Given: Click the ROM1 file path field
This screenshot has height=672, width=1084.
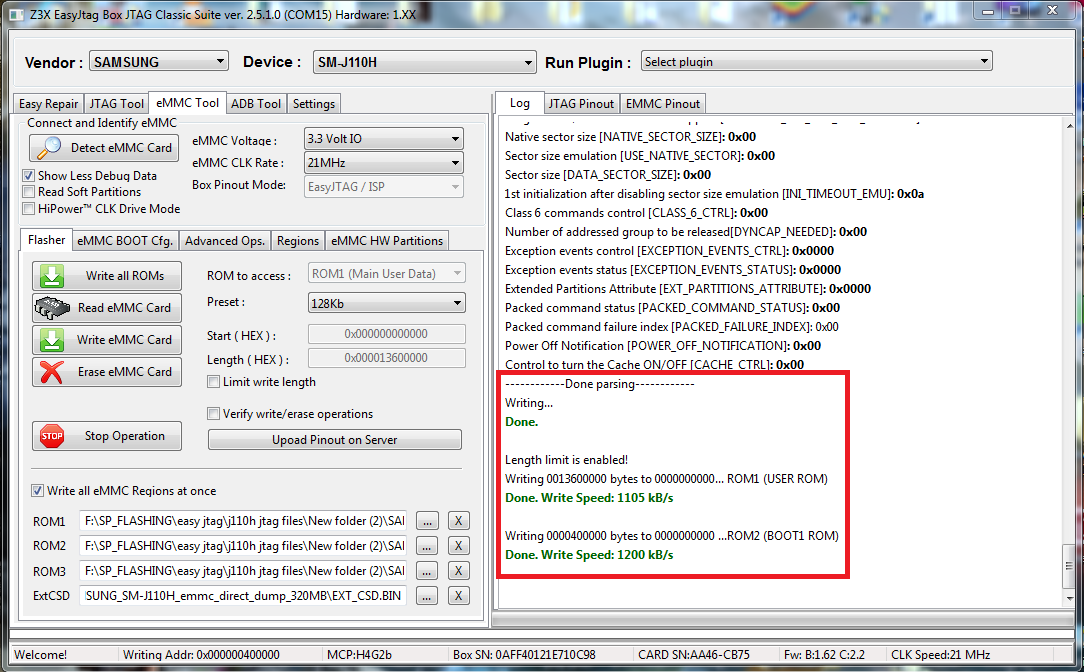Looking at the screenshot, I should [x=243, y=521].
